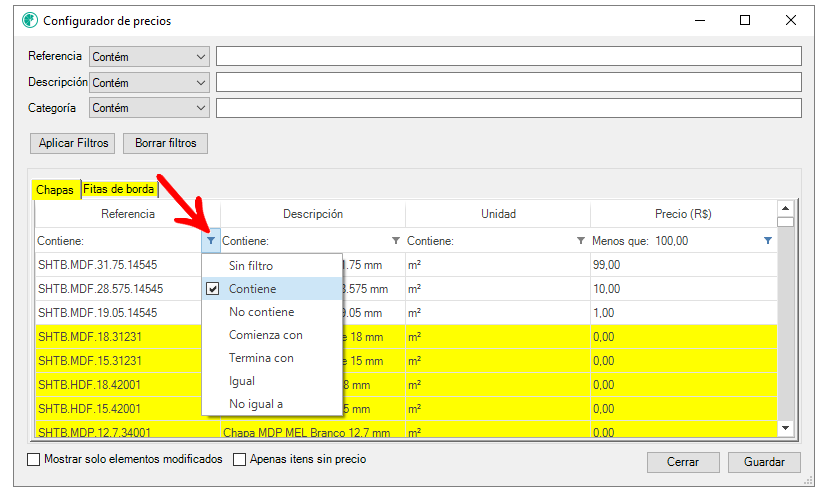Enable Mostrar solo elementos modificados checkbox
This screenshot has width=823, height=499.
coord(34,460)
